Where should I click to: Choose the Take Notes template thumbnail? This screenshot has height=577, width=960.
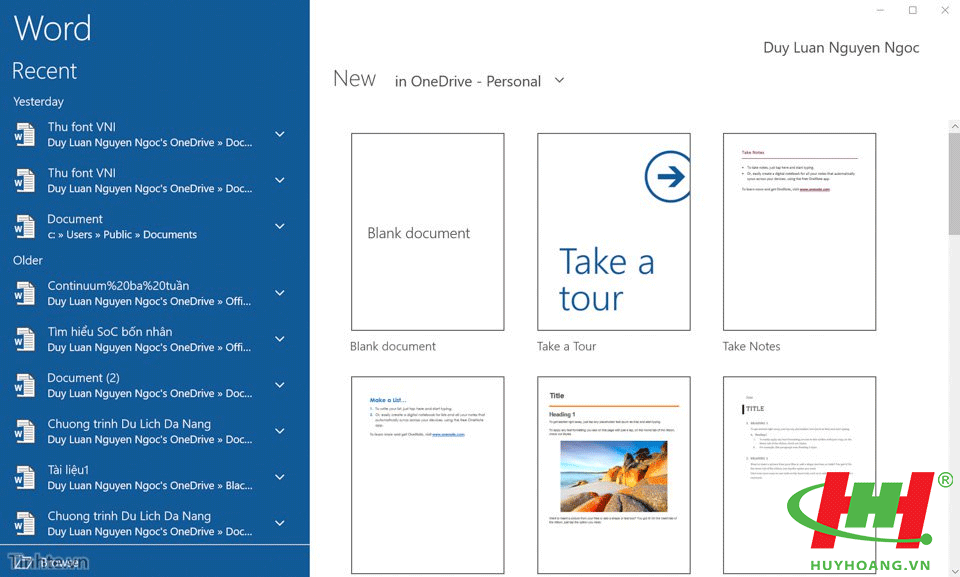pos(799,232)
